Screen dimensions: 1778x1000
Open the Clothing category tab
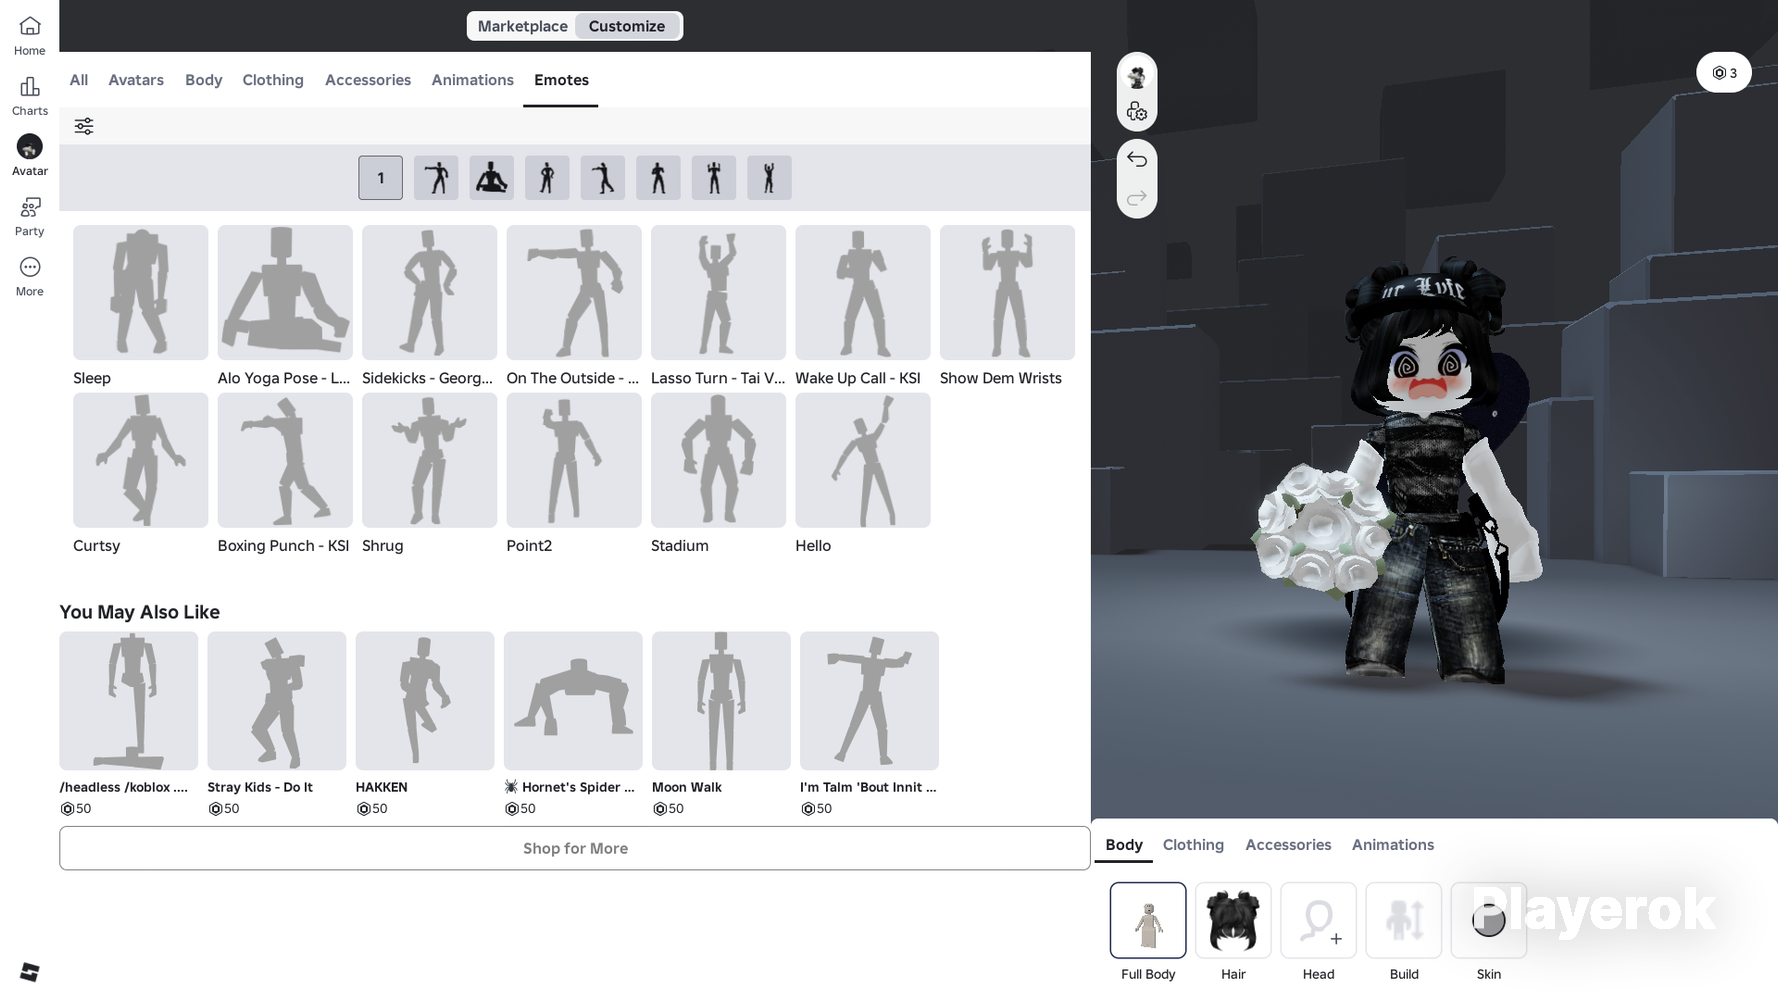(x=272, y=80)
